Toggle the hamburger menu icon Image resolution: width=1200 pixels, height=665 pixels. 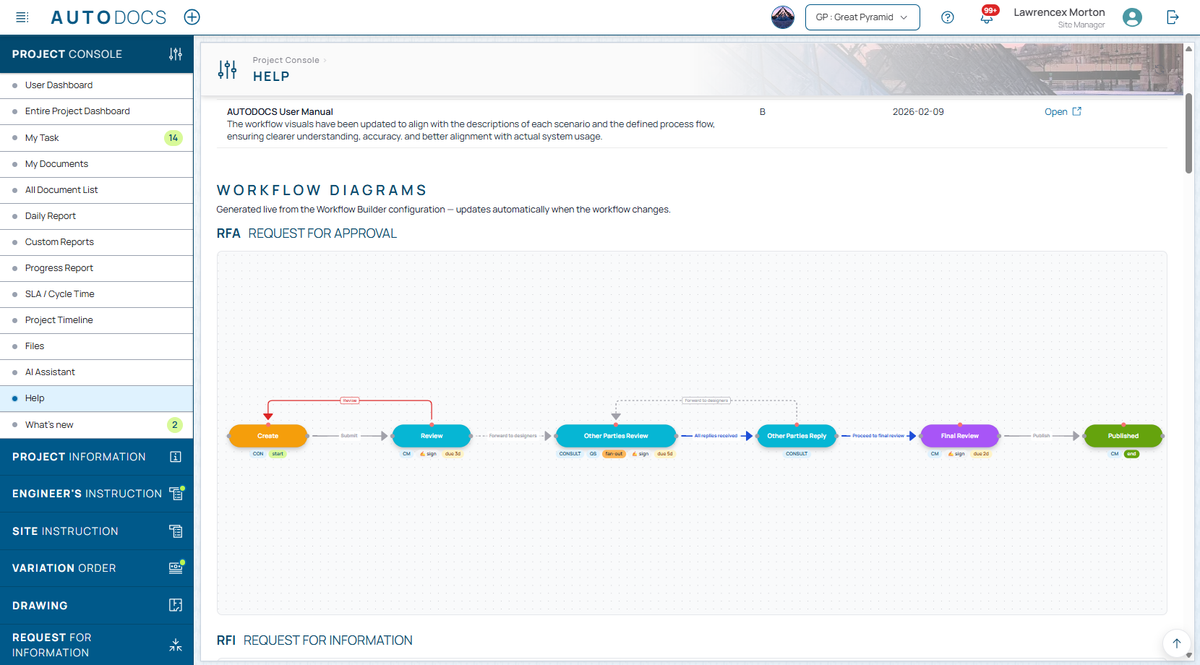click(23, 18)
